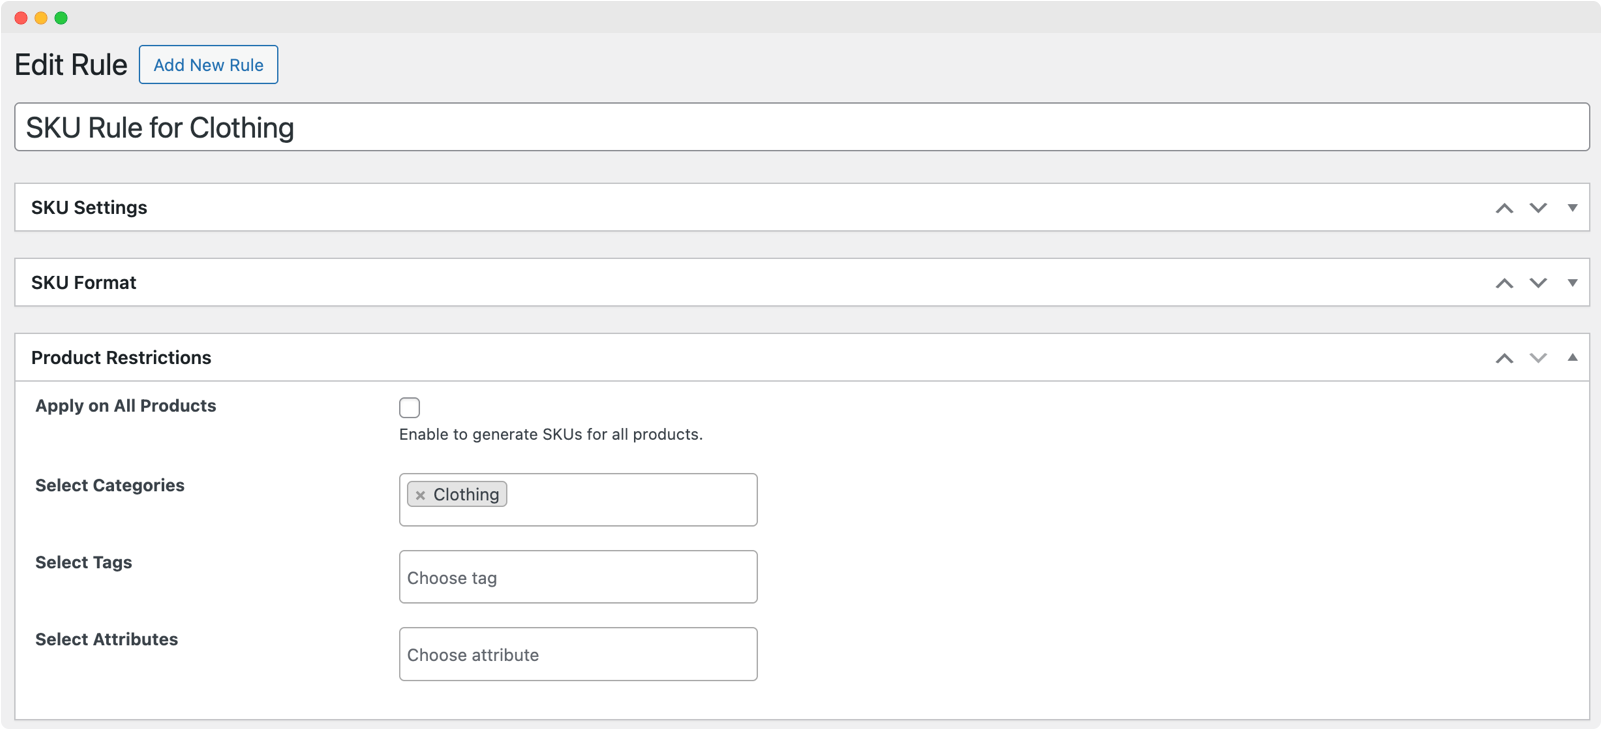Edit the rule title field

tap(801, 127)
